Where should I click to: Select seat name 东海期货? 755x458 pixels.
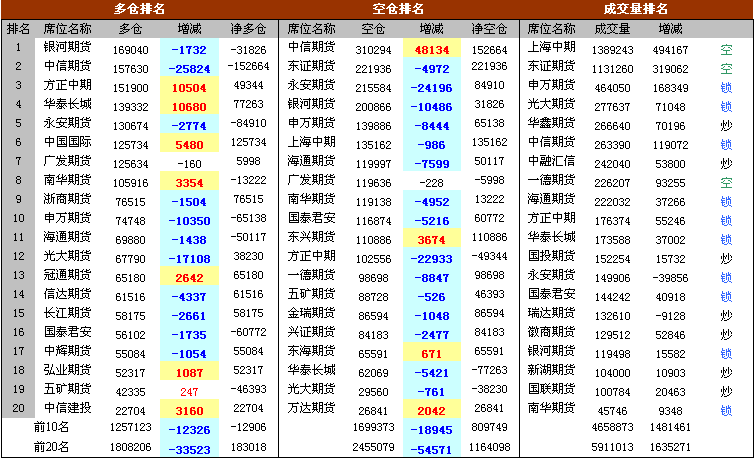click(x=311, y=351)
